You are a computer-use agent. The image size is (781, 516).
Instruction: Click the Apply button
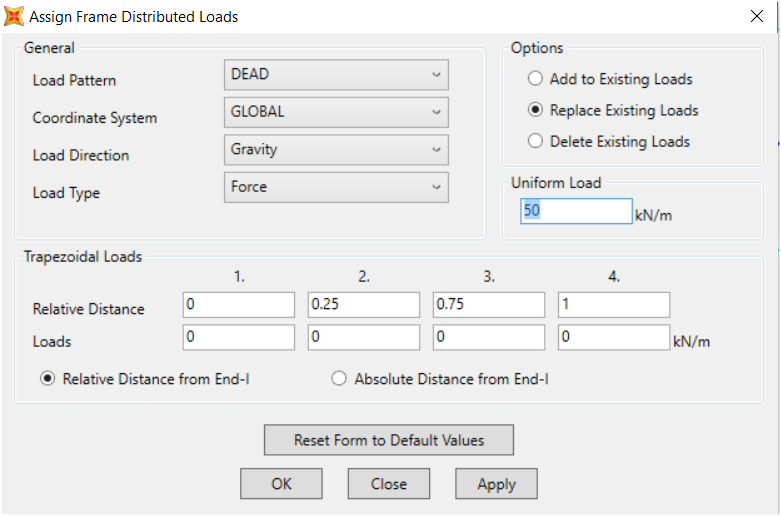[x=496, y=484]
